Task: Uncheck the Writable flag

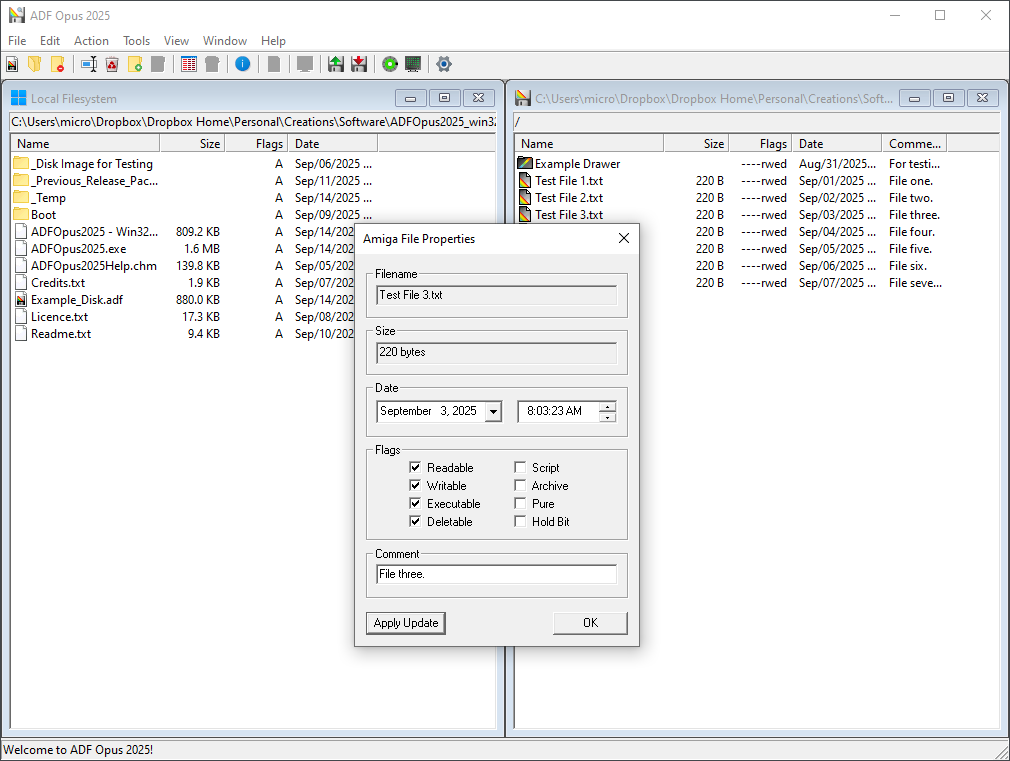Action: click(x=415, y=485)
